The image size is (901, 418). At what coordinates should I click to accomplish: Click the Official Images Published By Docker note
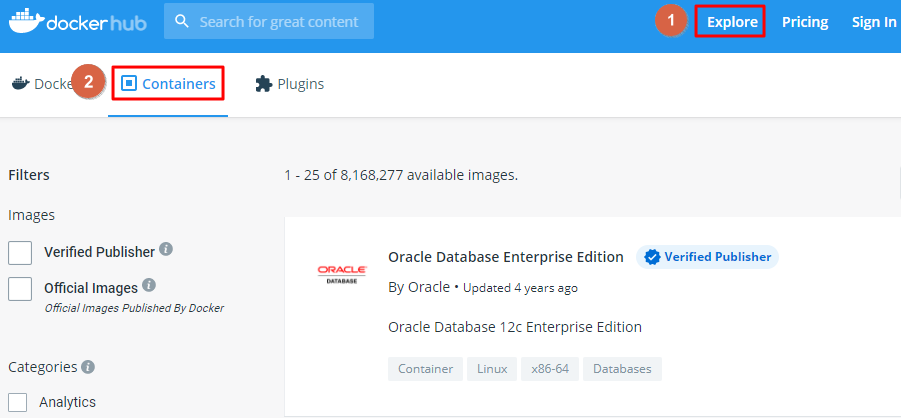point(134,308)
